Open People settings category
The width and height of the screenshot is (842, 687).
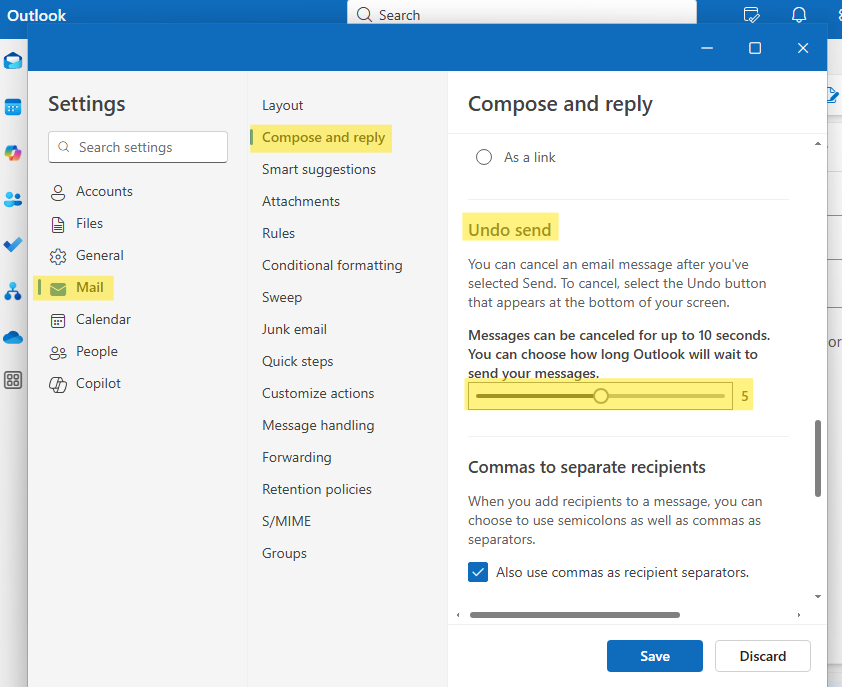[83, 351]
